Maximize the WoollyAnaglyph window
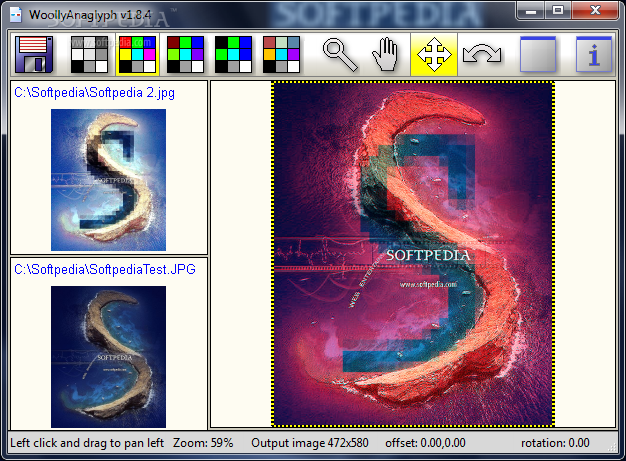This screenshot has height=461, width=626. coord(558,11)
